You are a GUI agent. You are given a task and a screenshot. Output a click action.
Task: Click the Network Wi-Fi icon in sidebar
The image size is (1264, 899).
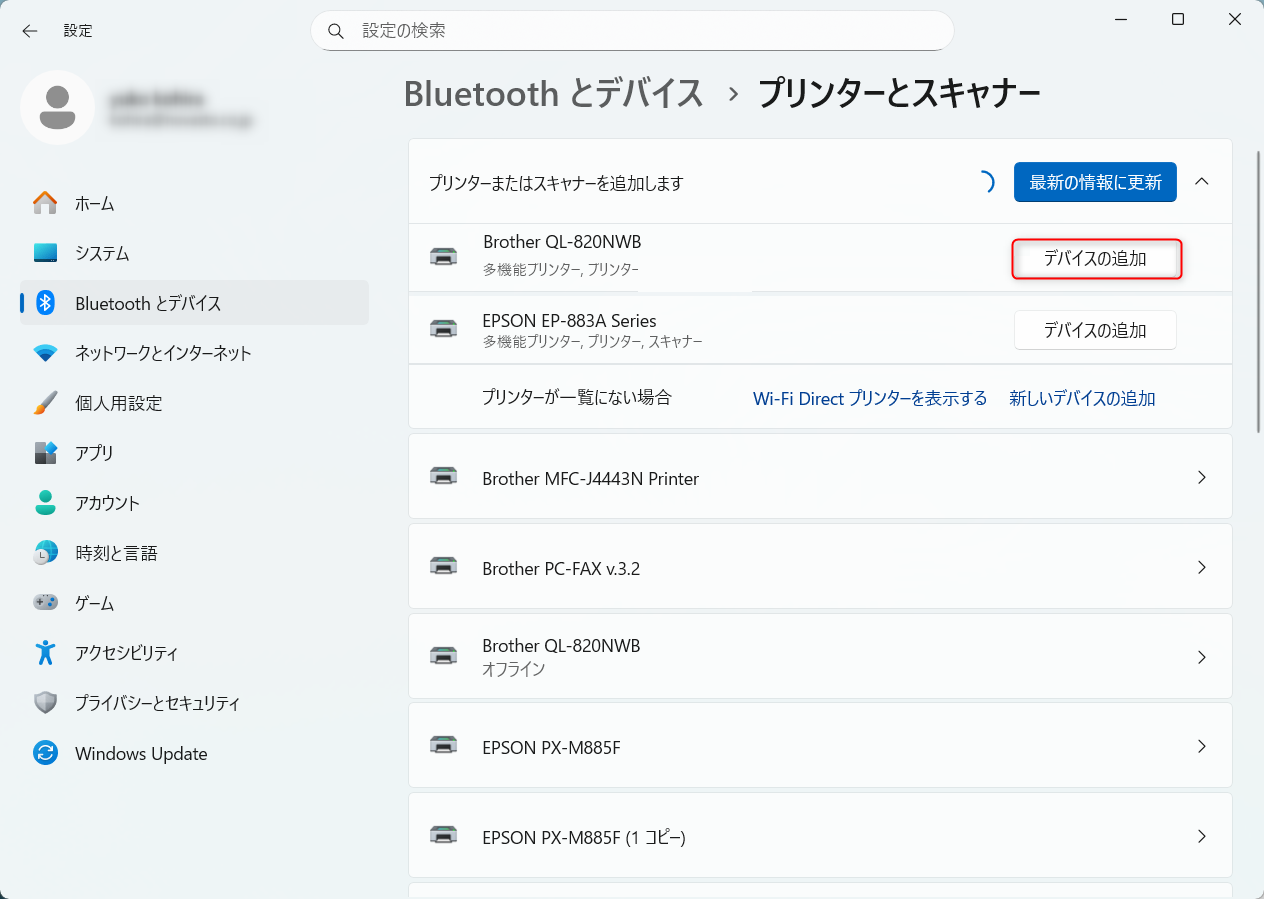click(x=45, y=353)
